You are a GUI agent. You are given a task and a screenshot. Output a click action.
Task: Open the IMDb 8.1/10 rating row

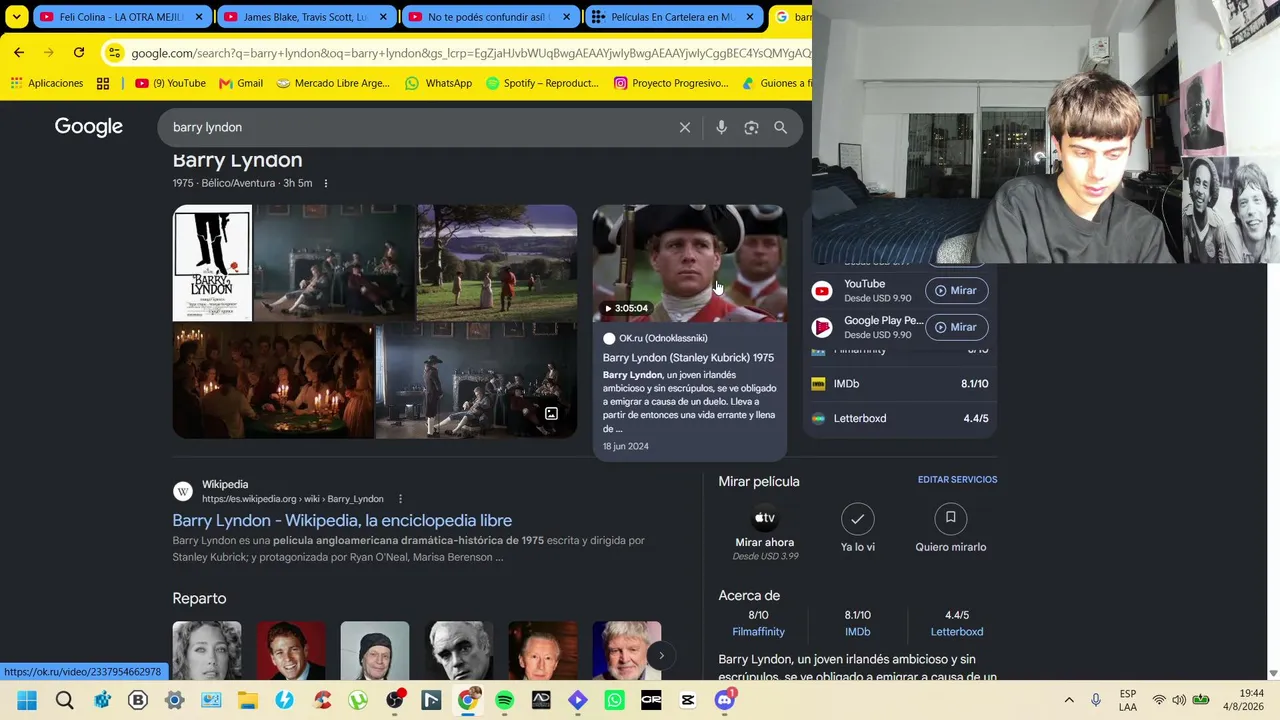click(900, 384)
